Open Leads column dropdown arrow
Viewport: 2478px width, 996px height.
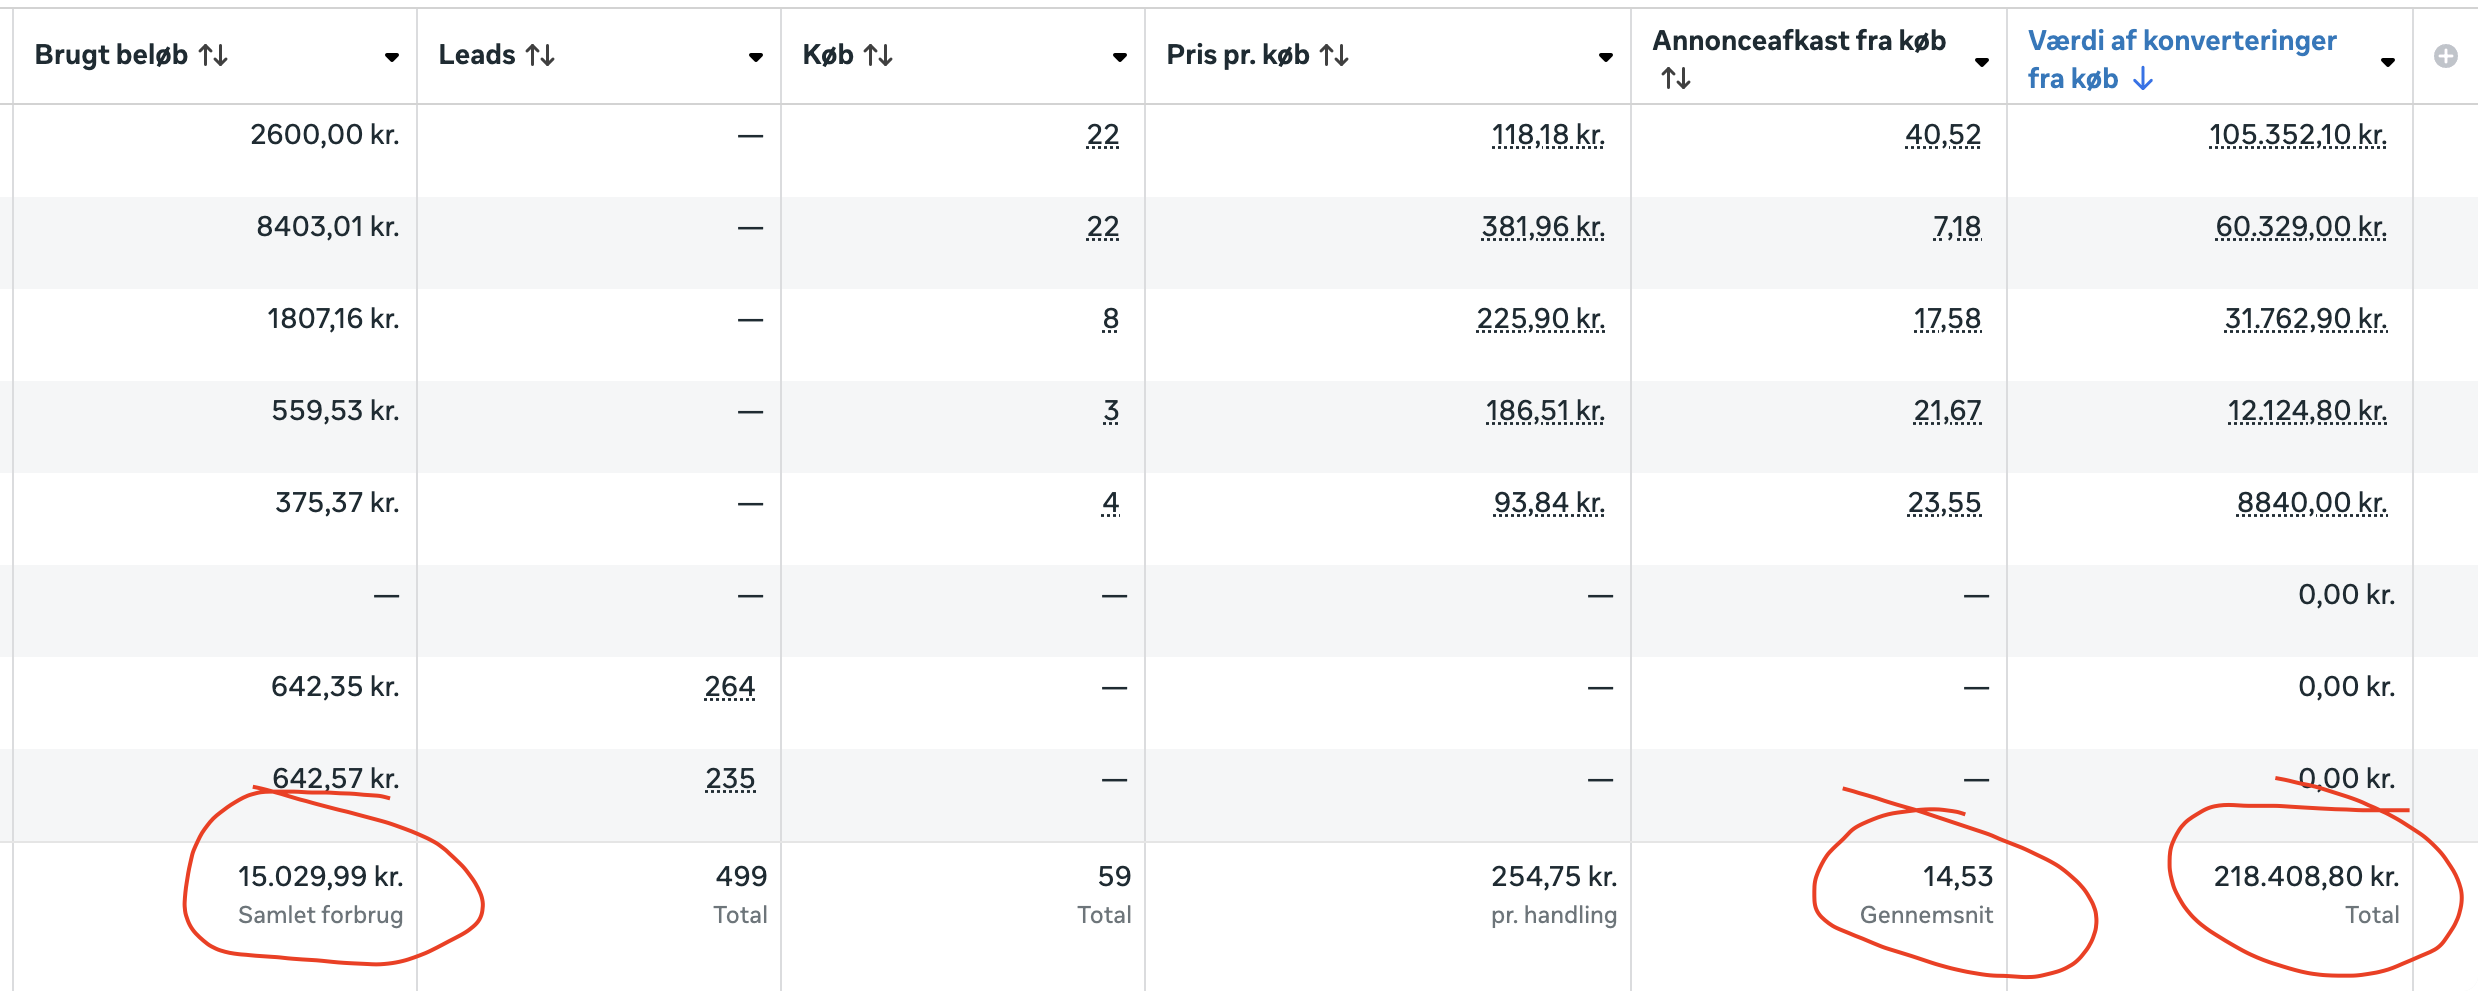pyautogui.click(x=756, y=58)
